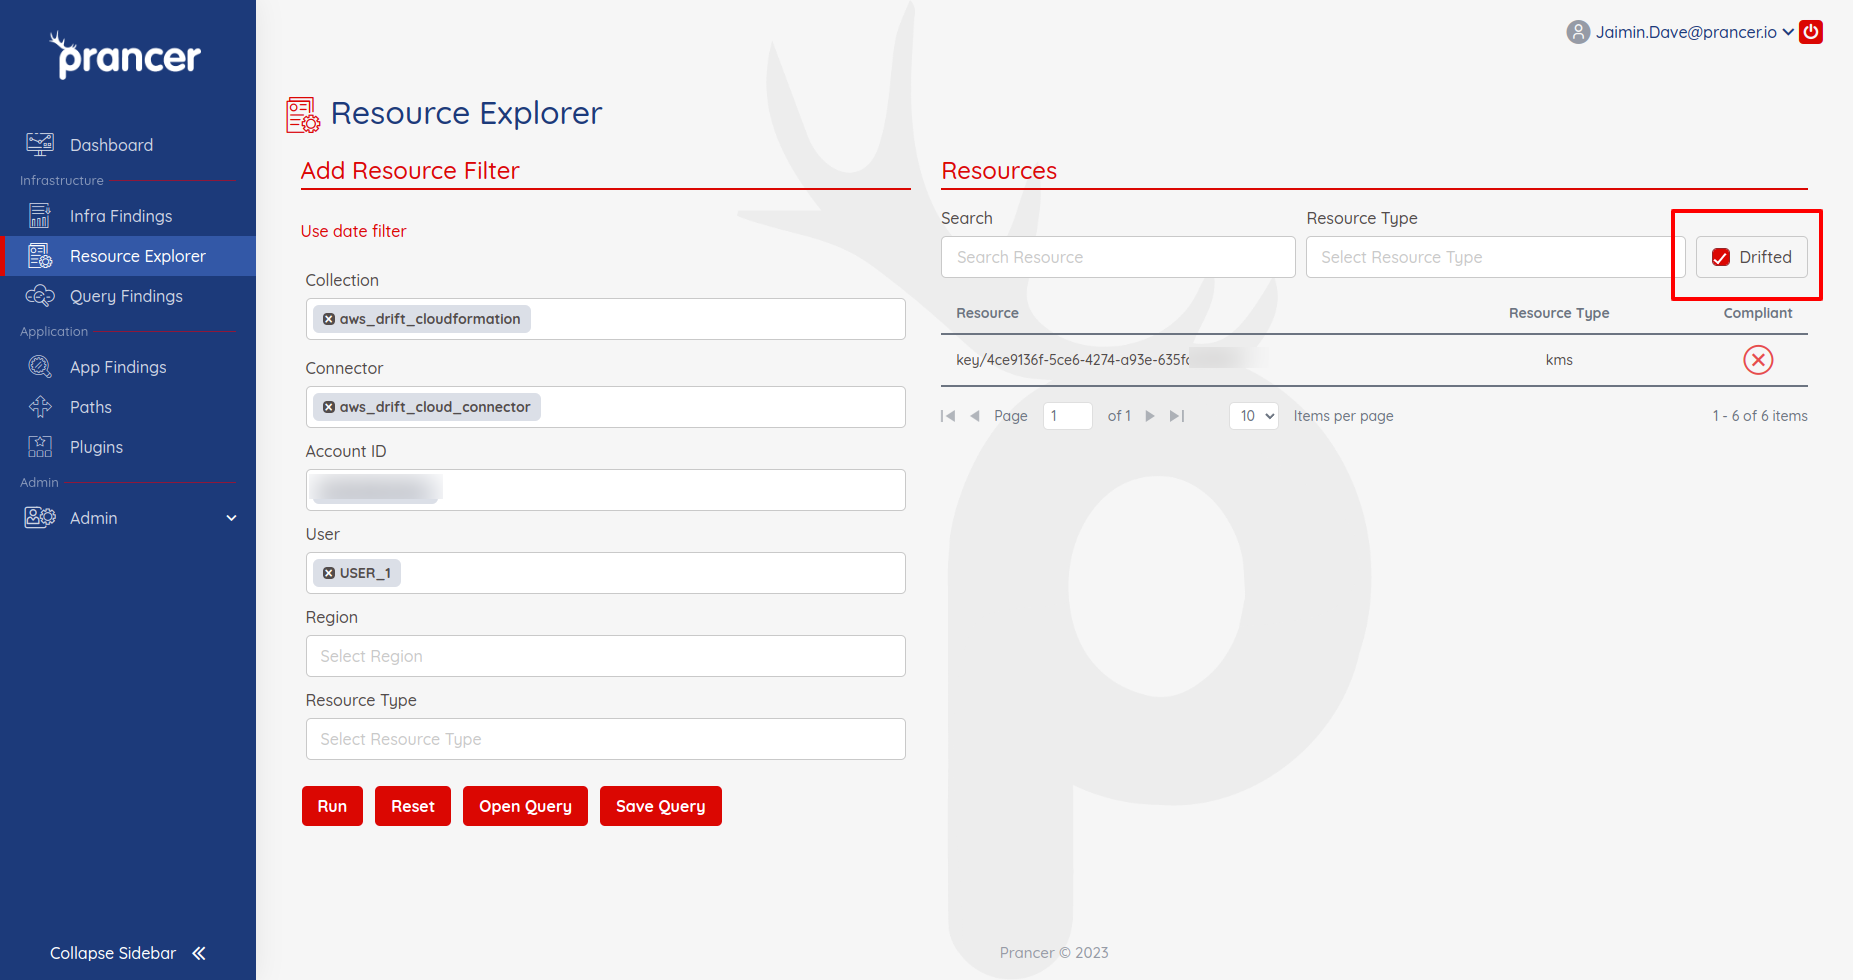Screen dimensions: 1853x980
Task: Click the Resource Explorer page title icon
Action: pyautogui.click(x=303, y=115)
